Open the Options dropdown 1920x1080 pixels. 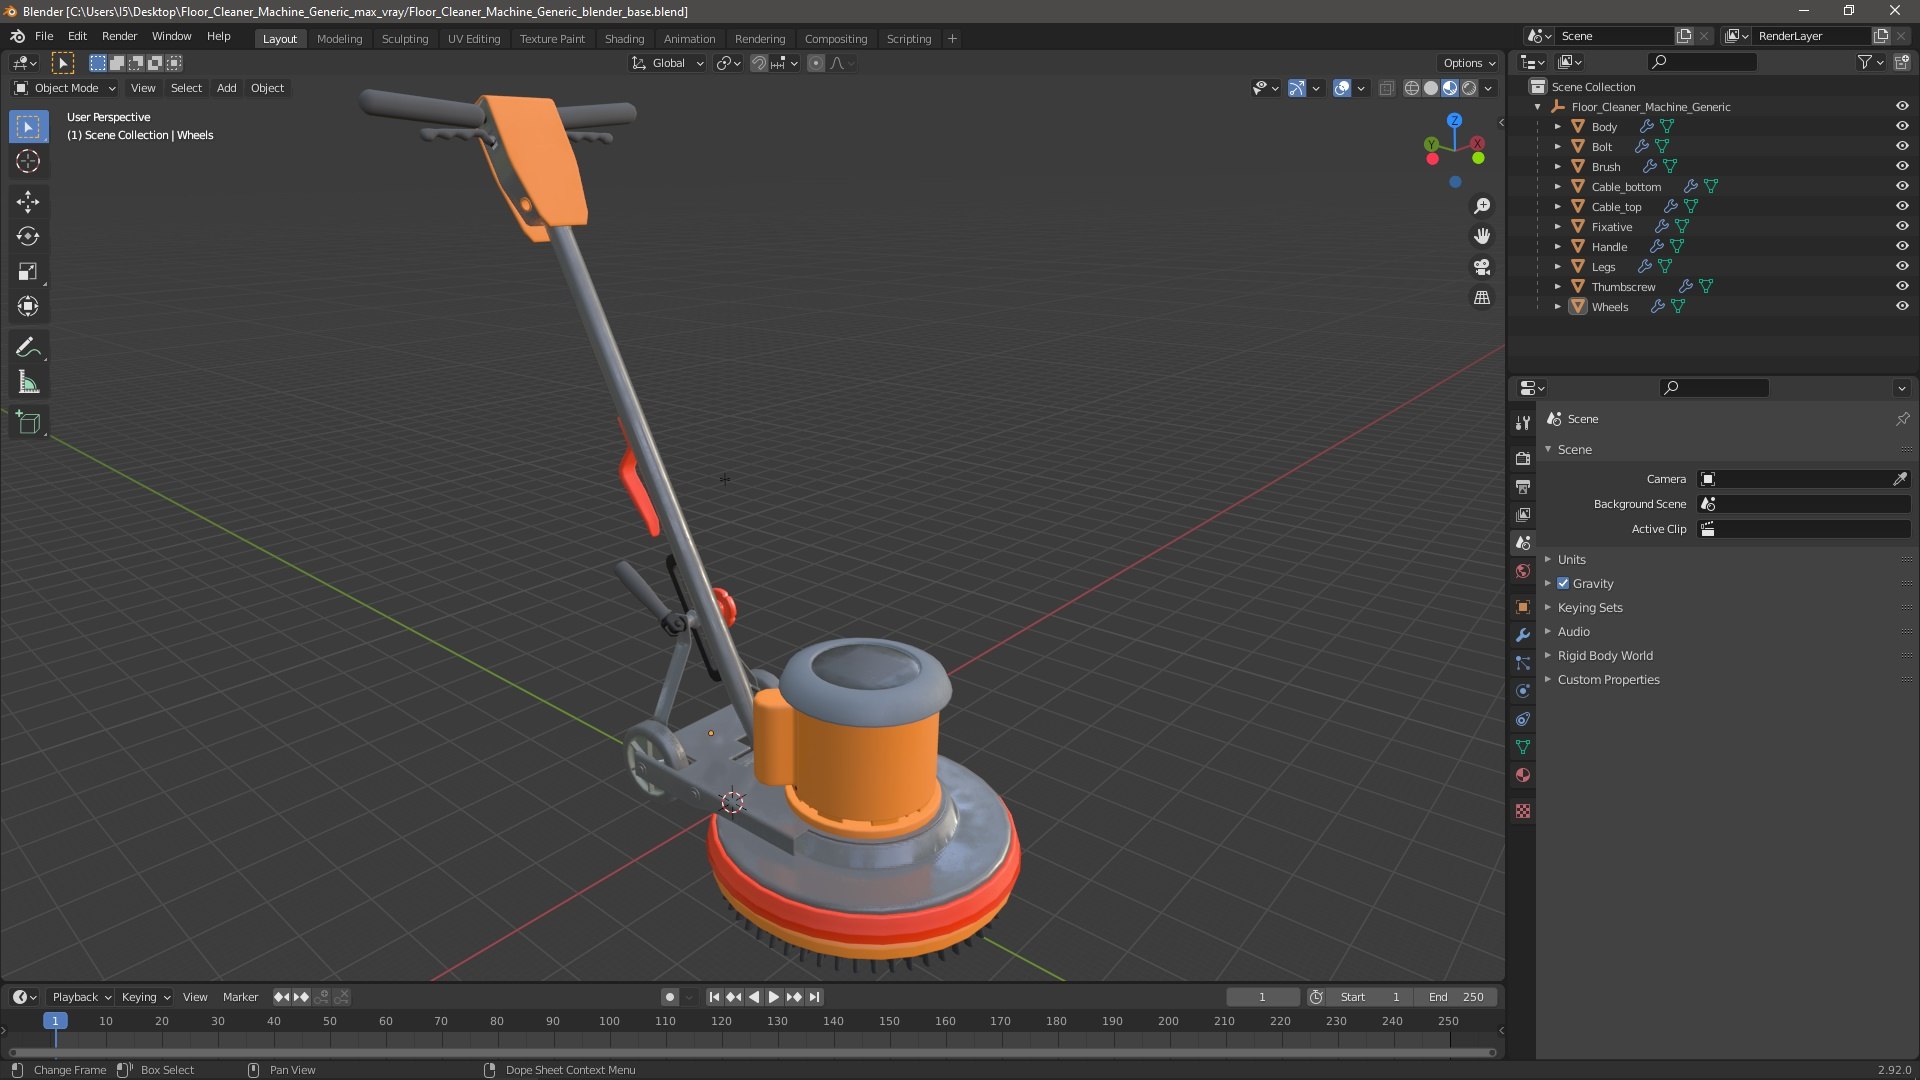pos(1469,63)
